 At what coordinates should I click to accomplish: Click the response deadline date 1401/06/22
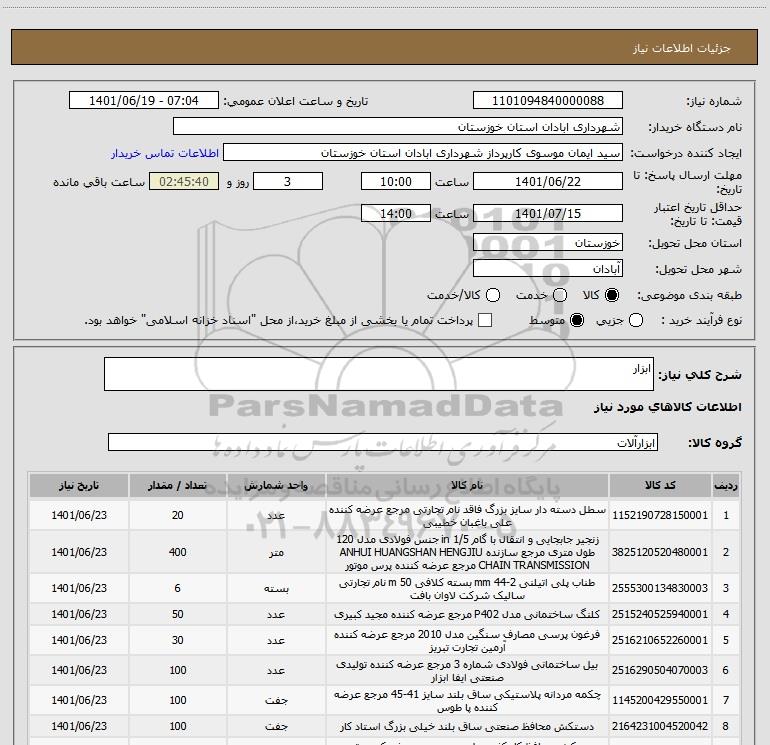tap(548, 182)
